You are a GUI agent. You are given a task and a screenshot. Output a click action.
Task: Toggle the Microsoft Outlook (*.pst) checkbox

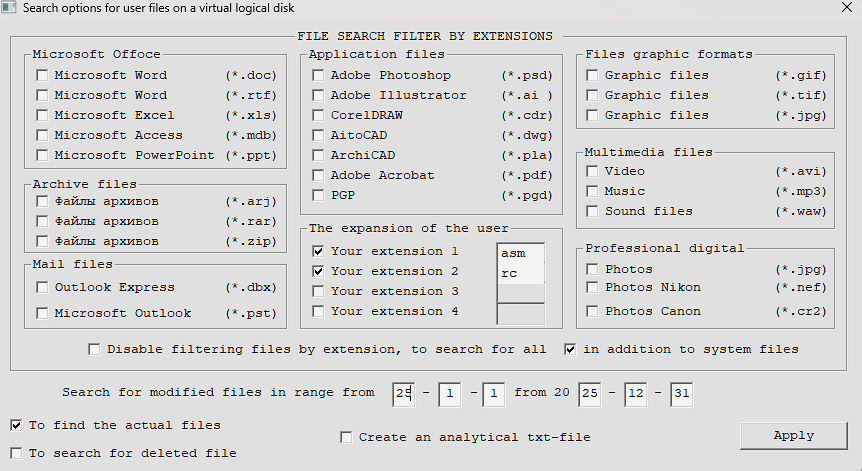click(42, 313)
